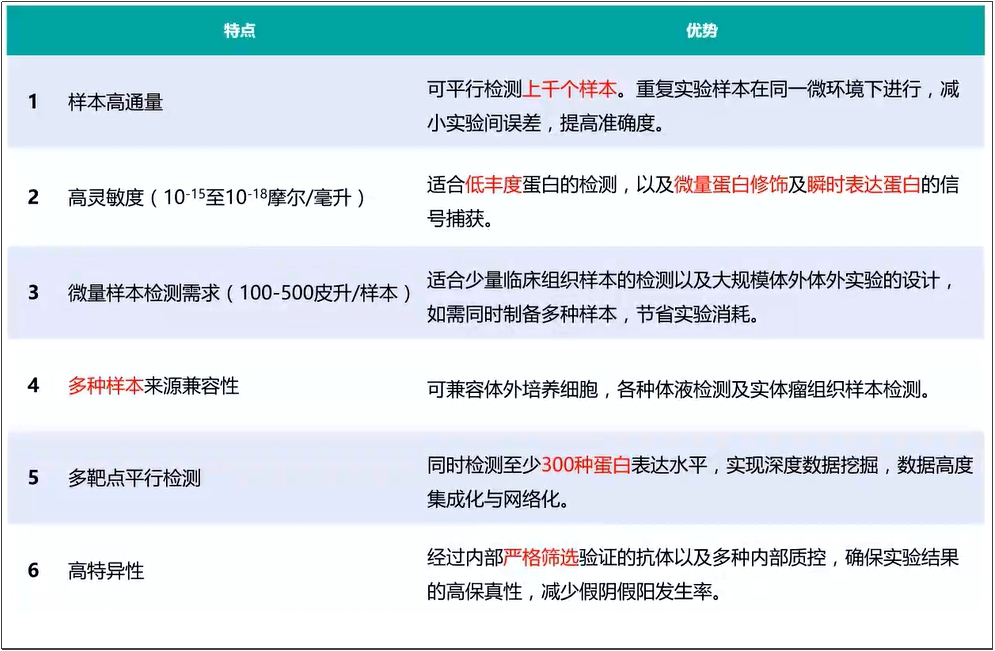This screenshot has height=651, width=995.
Task: Click the red 多种样本 text in row 4
Action: click(105, 386)
